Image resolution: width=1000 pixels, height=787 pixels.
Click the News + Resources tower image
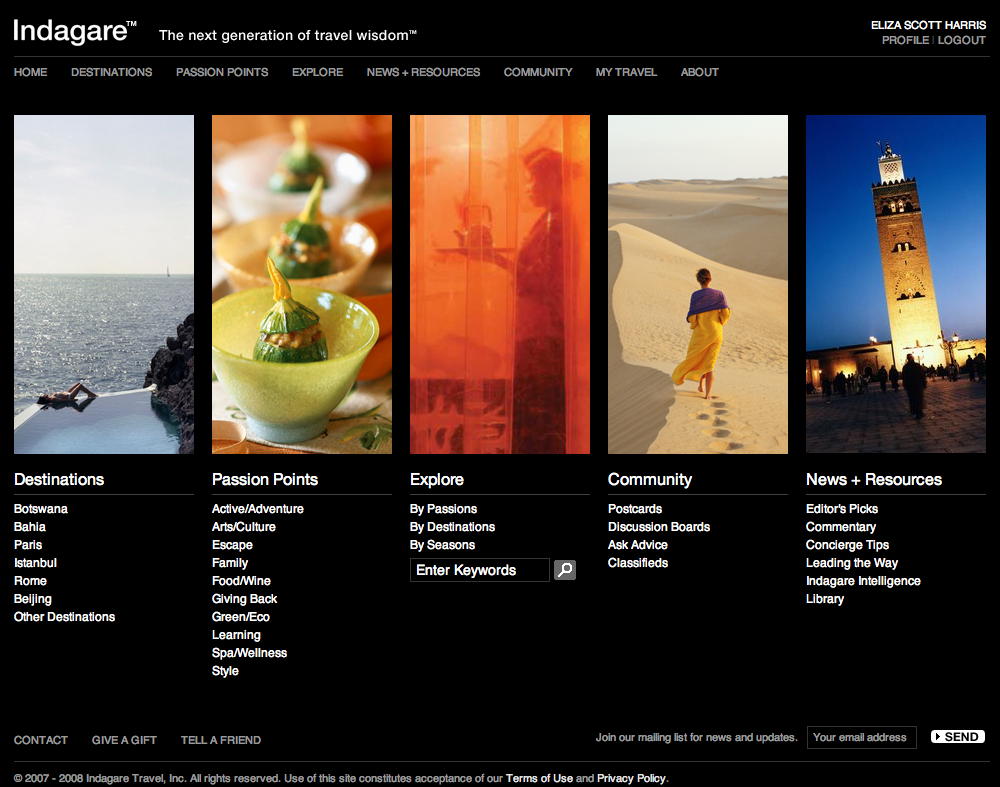click(x=896, y=284)
